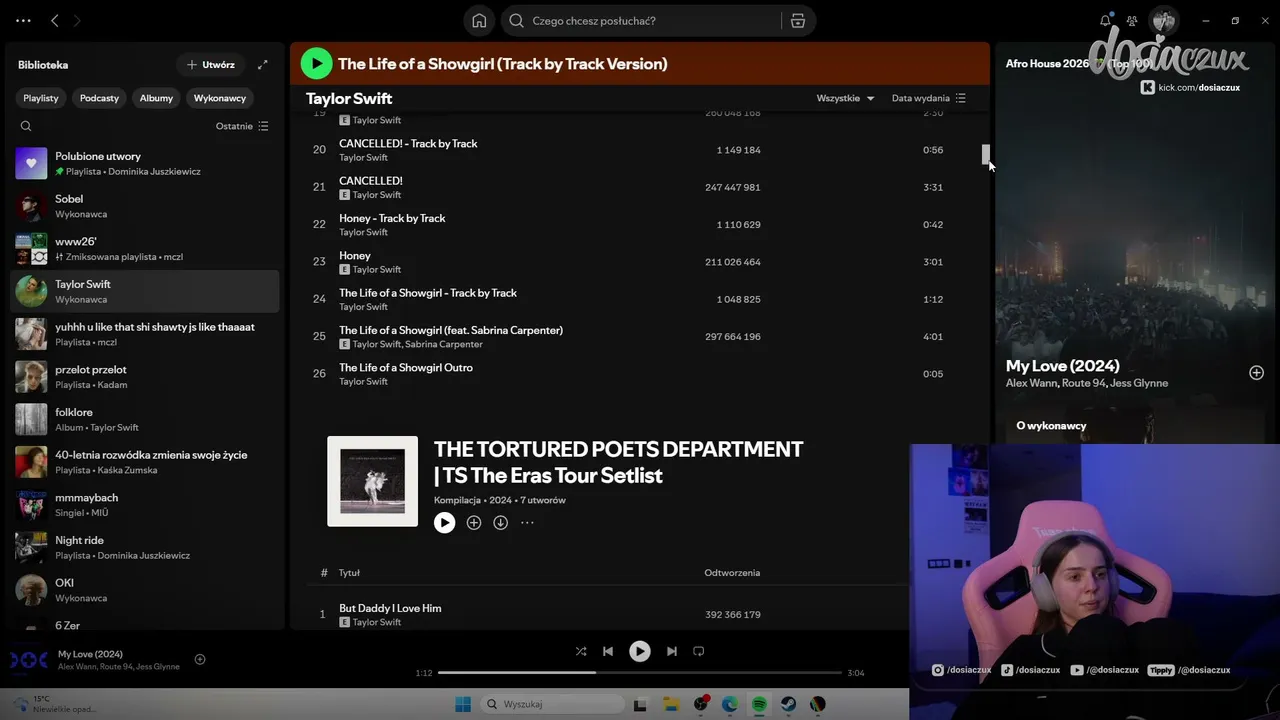The height and width of the screenshot is (720, 1280).
Task: Open now-playing cover art in player bar
Action: point(28,660)
